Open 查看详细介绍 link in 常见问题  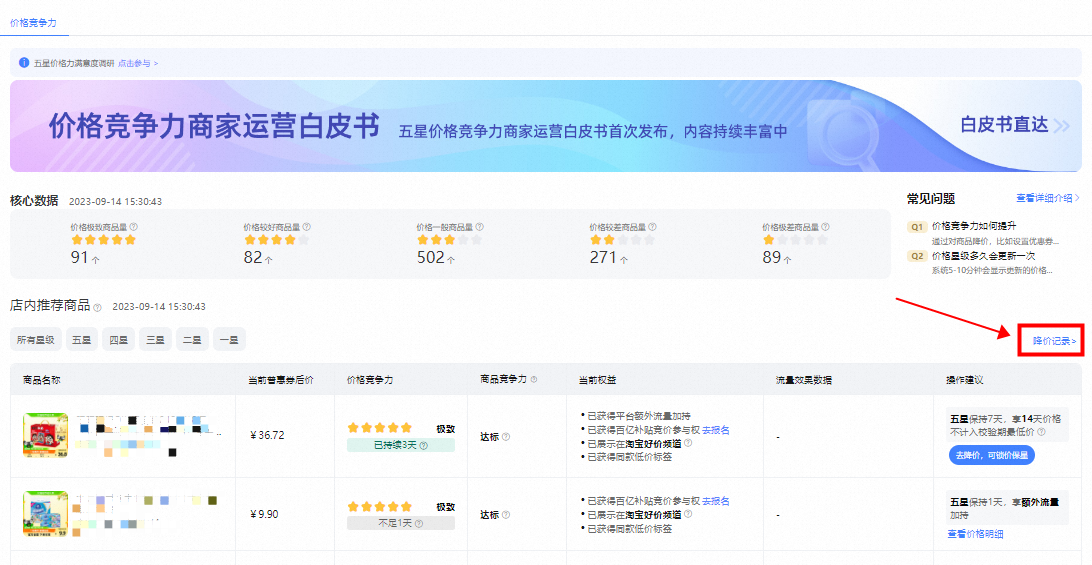click(x=1048, y=199)
